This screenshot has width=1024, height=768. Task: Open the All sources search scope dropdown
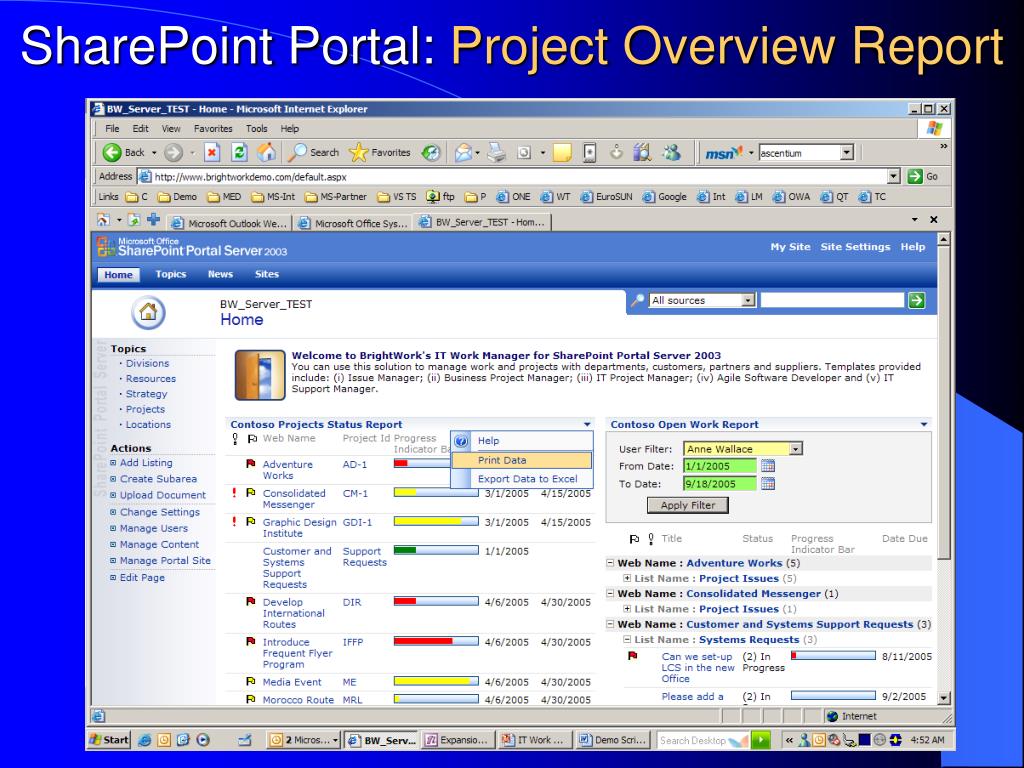(x=748, y=300)
